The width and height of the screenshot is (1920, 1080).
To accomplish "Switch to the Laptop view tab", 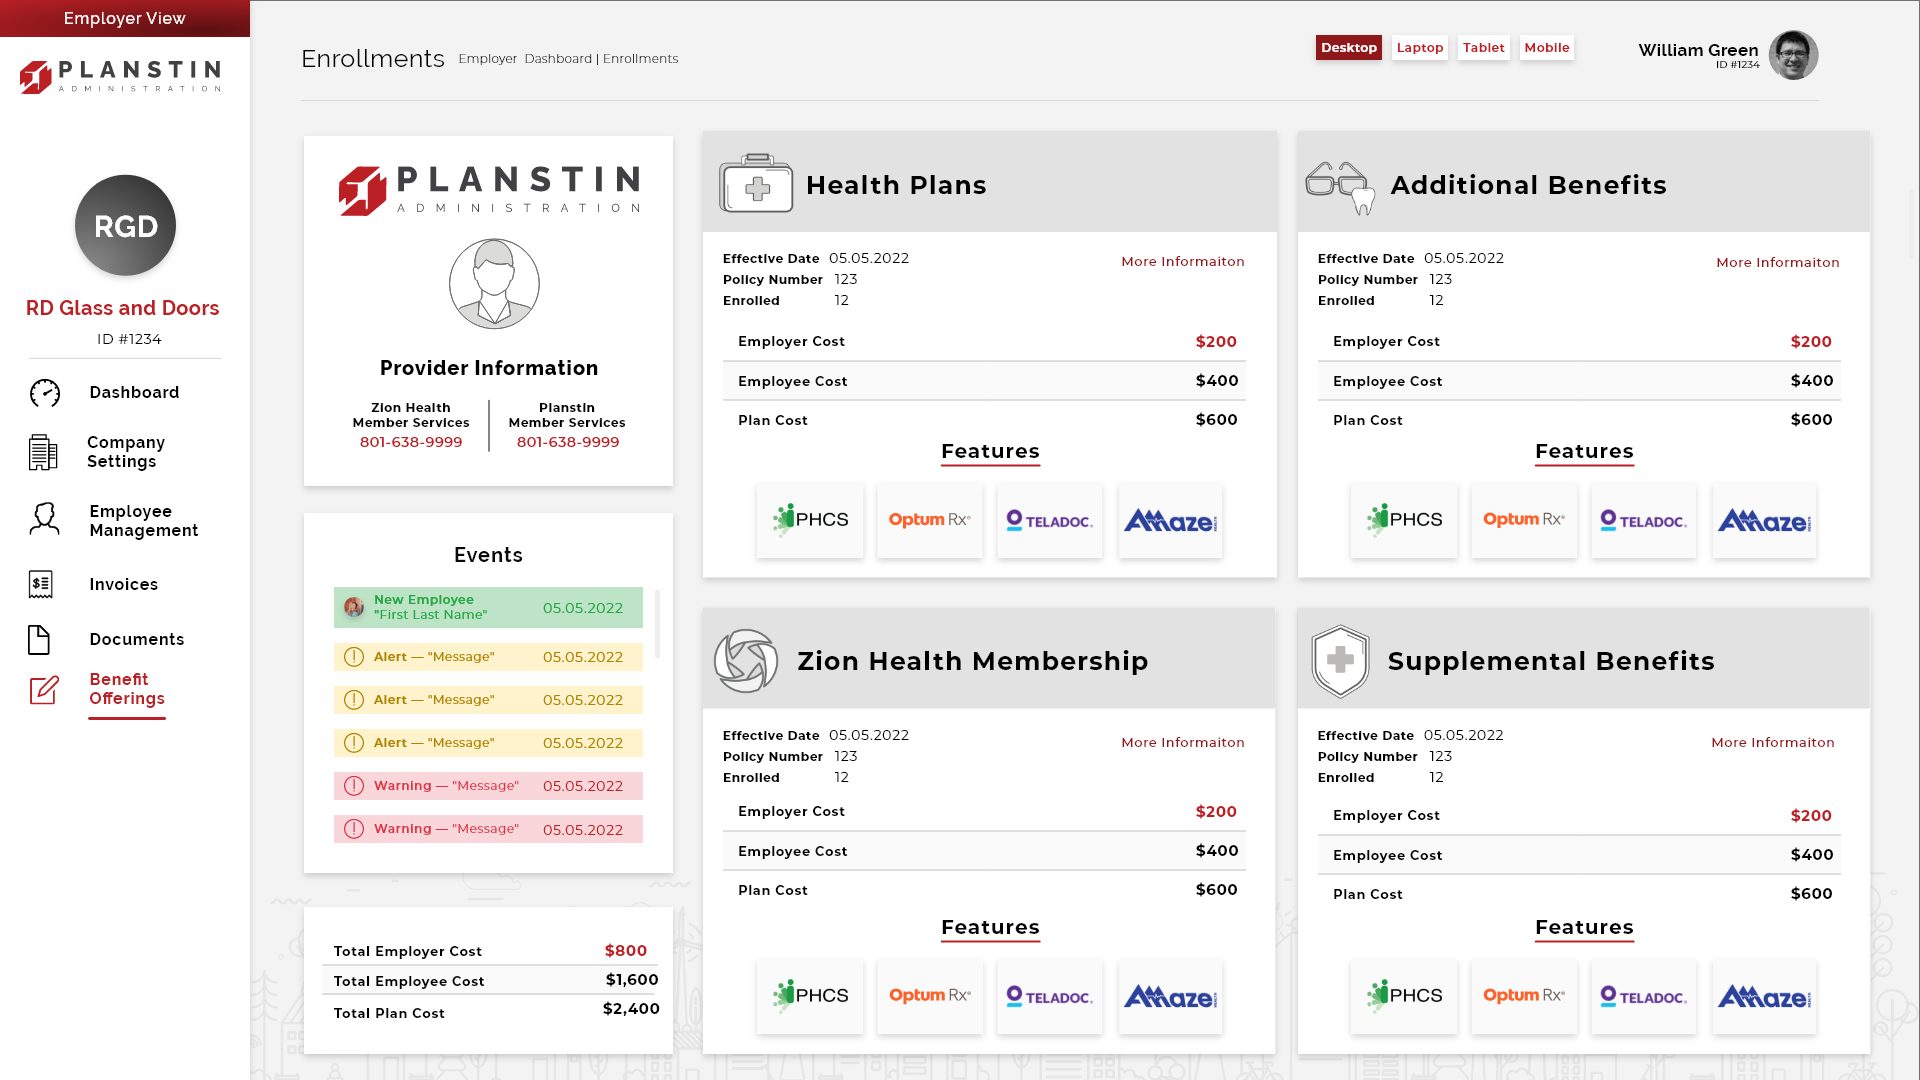I will point(1419,48).
